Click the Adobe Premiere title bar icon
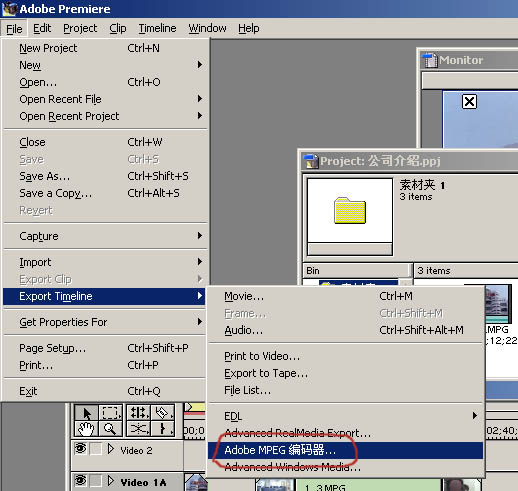This screenshot has width=518, height=491. tap(9, 9)
